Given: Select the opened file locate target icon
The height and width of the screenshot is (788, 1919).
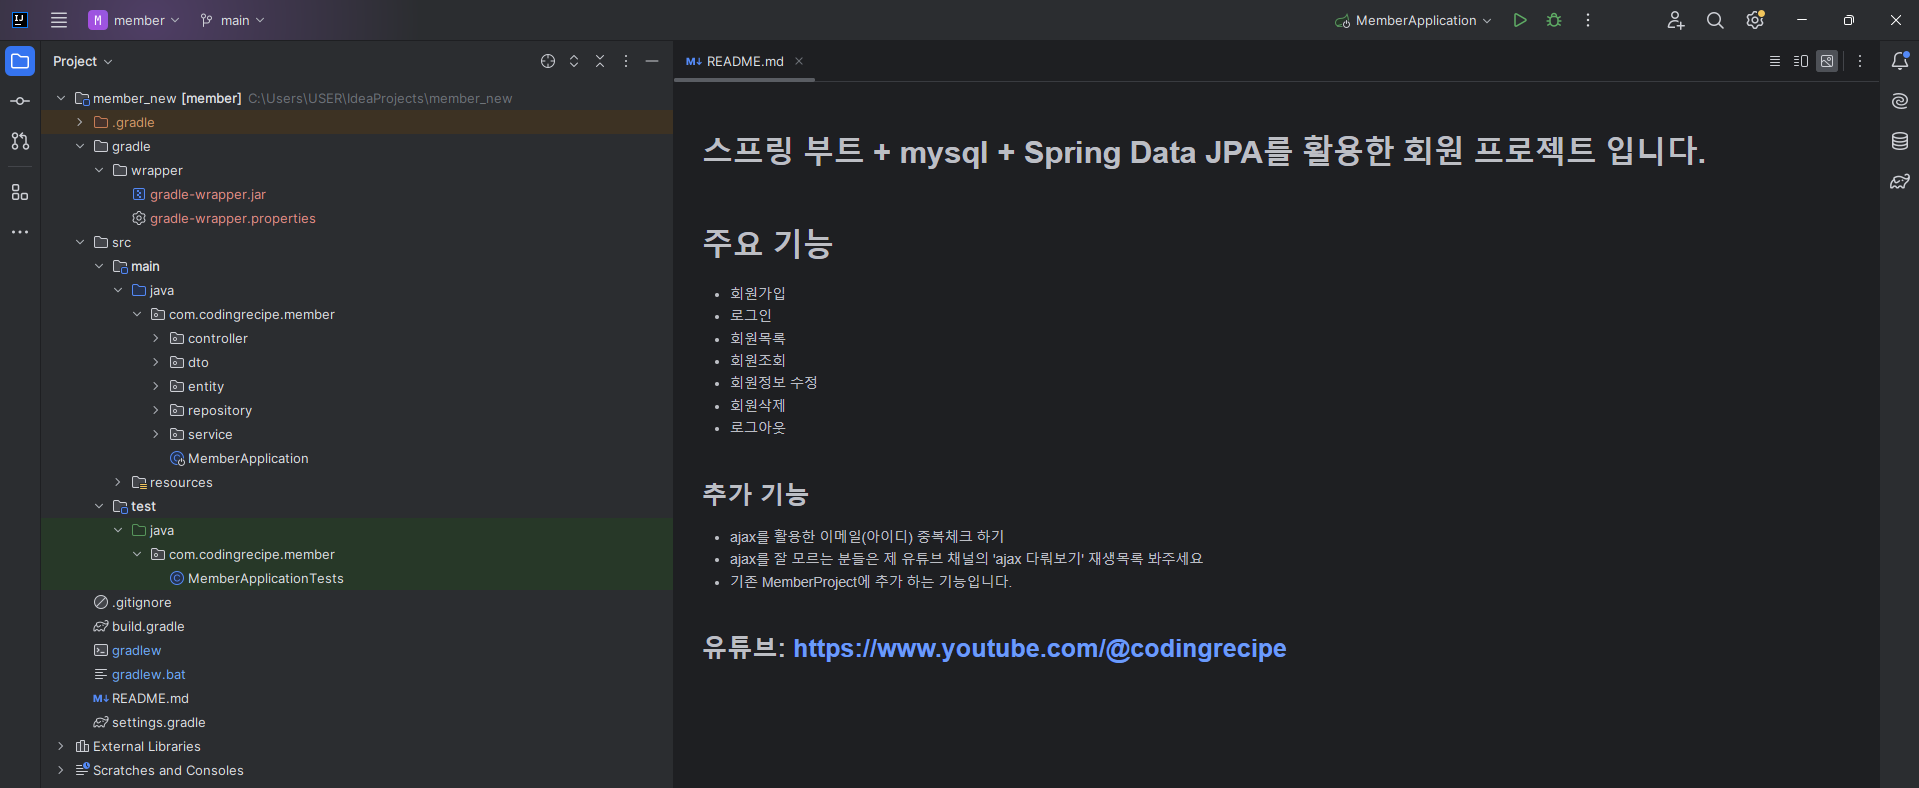Looking at the screenshot, I should [x=548, y=61].
